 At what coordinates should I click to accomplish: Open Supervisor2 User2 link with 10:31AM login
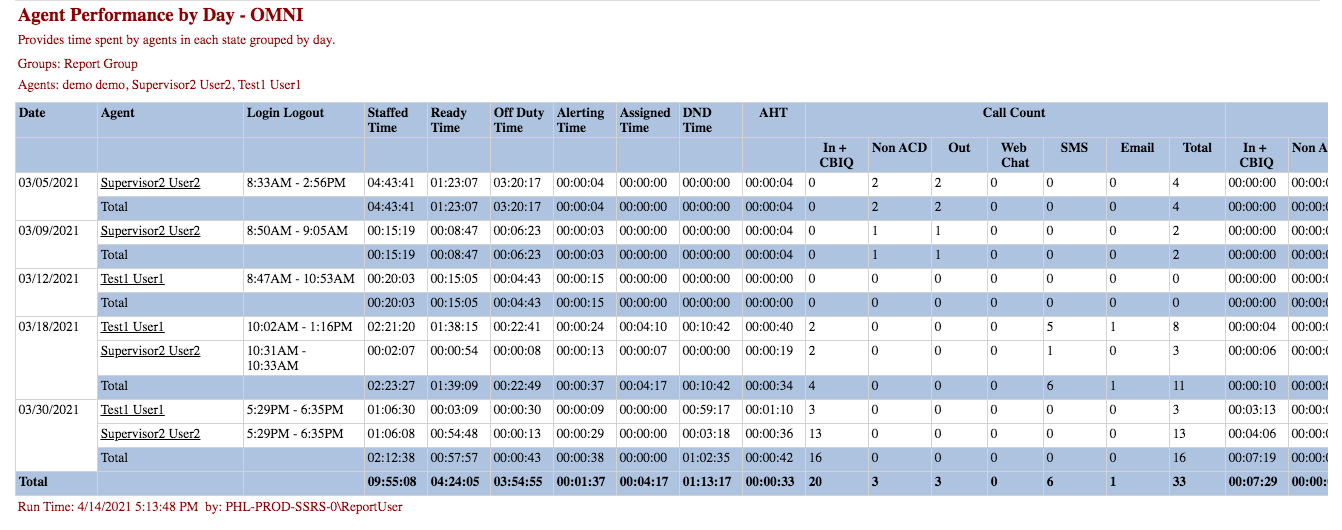coord(150,351)
